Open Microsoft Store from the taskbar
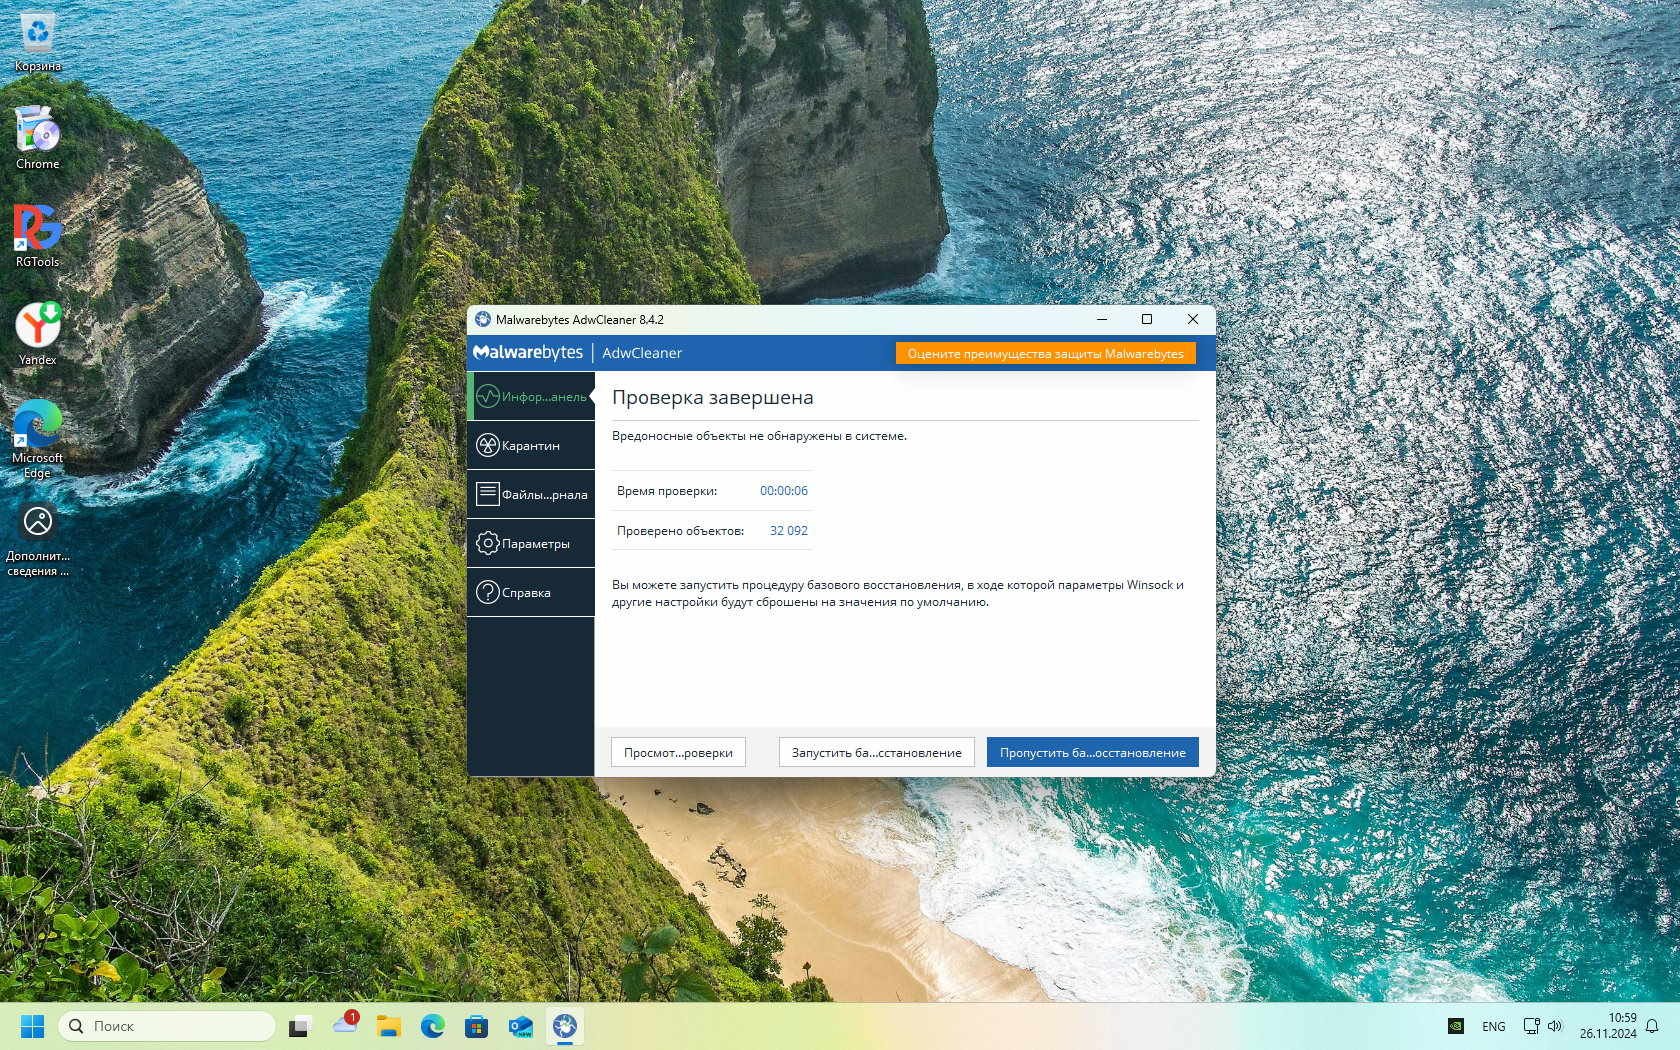The height and width of the screenshot is (1050, 1680). pyautogui.click(x=476, y=1026)
